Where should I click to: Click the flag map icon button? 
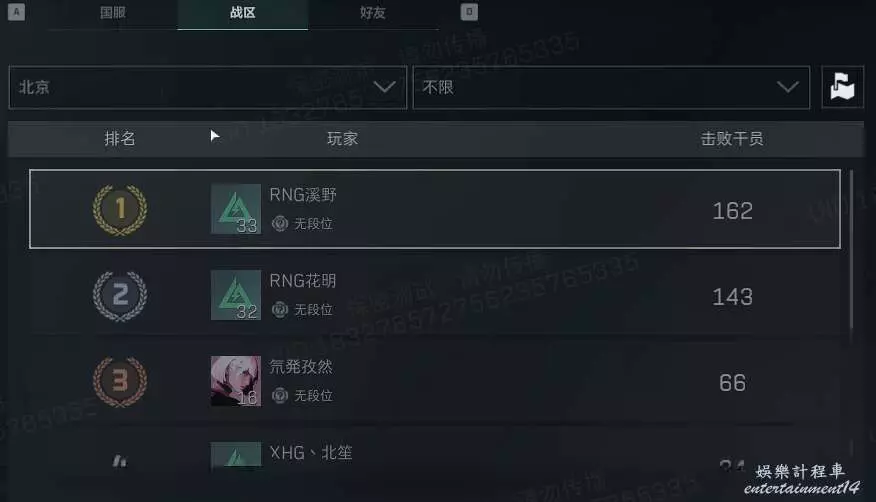pos(842,87)
